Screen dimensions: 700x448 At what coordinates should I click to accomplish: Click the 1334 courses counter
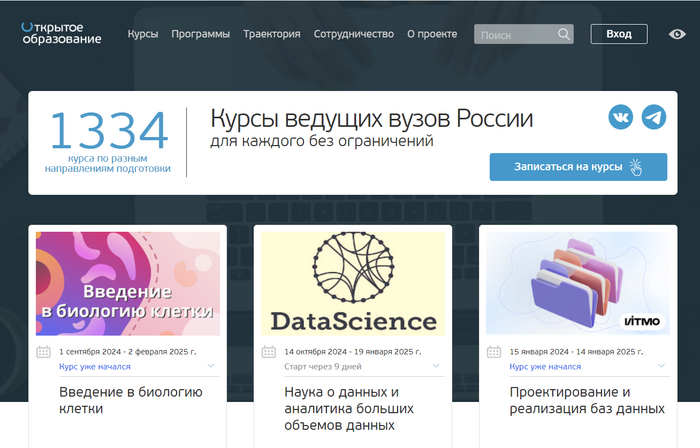pos(108,130)
